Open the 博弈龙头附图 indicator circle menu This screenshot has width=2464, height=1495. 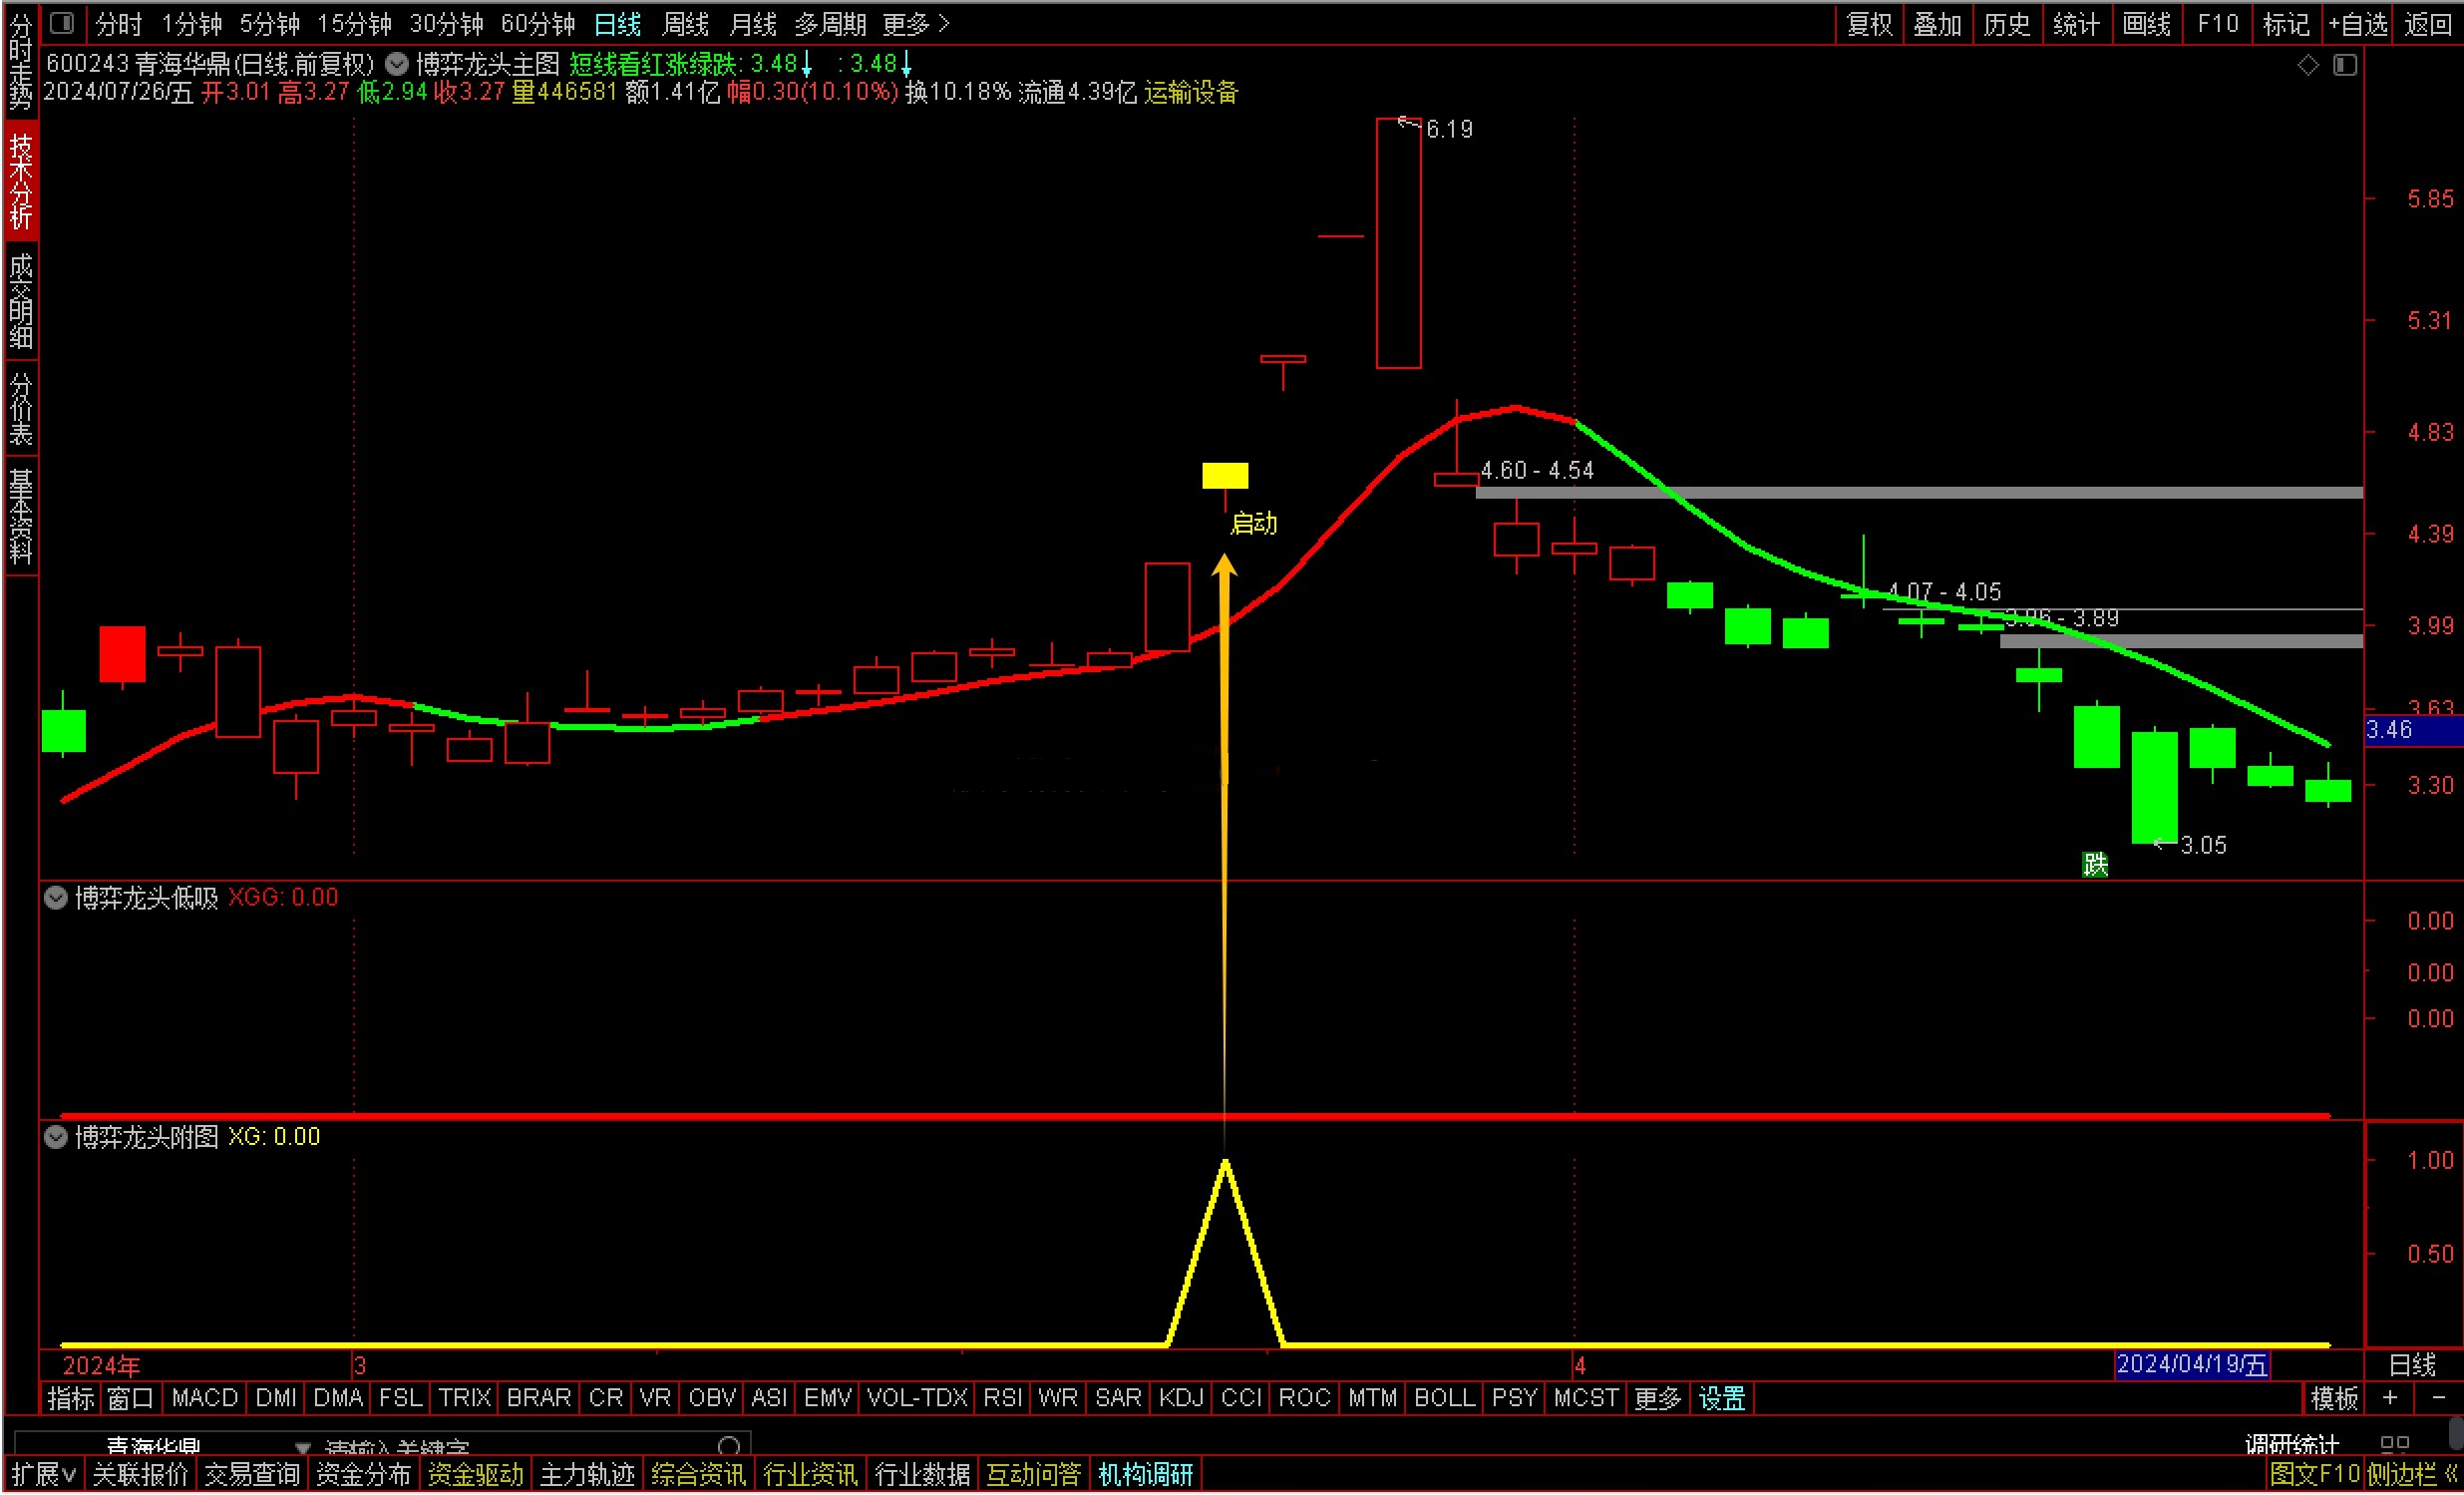coord(56,1137)
